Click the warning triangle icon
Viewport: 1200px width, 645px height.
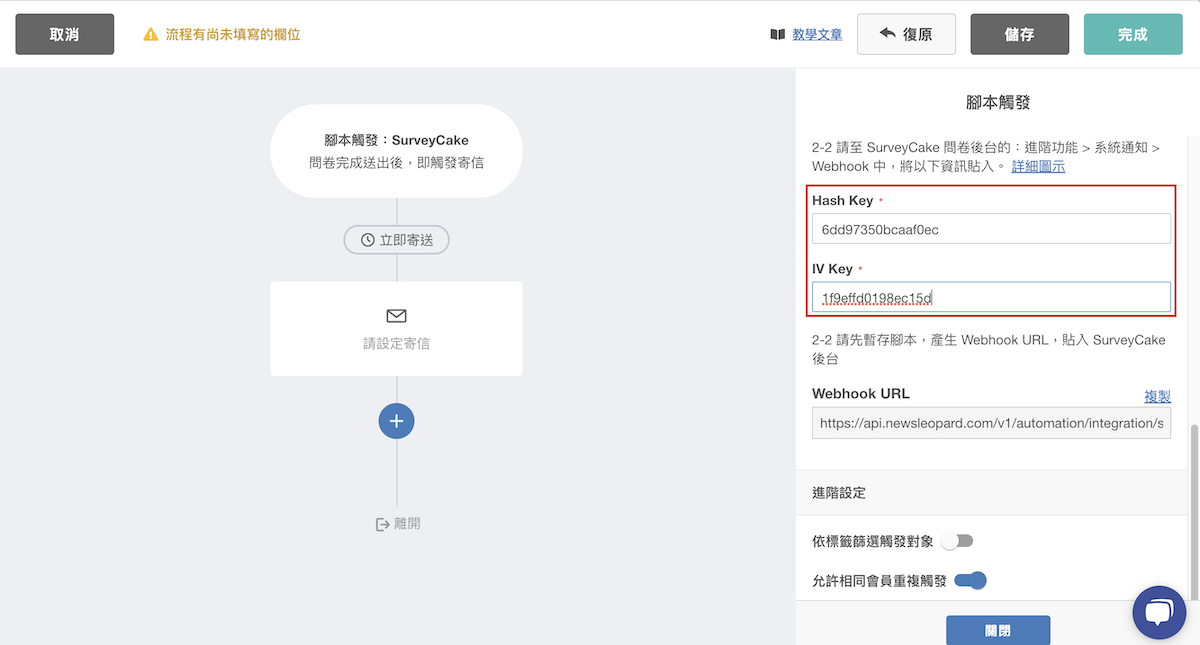(x=151, y=34)
